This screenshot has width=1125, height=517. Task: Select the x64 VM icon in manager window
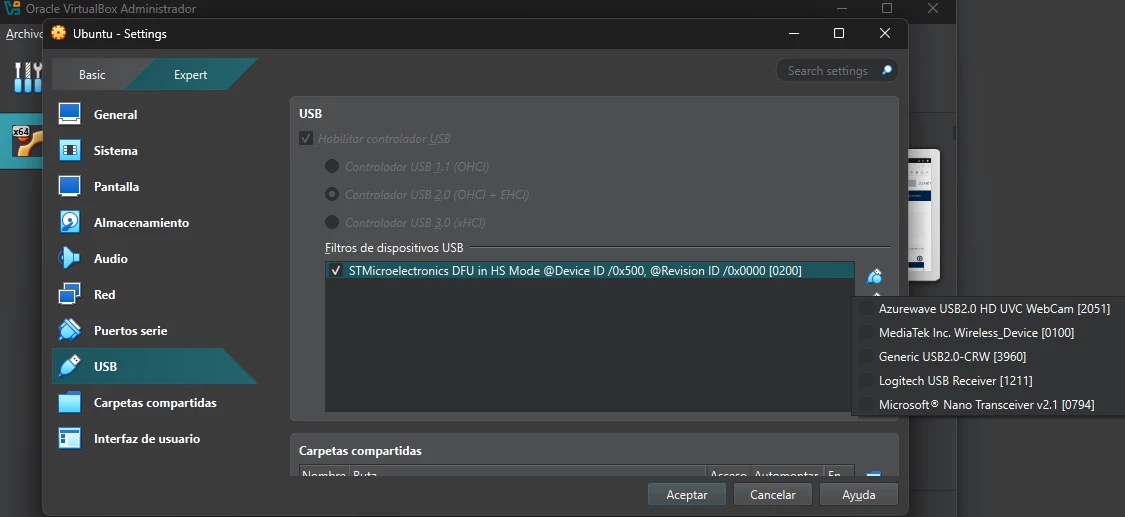[28, 141]
